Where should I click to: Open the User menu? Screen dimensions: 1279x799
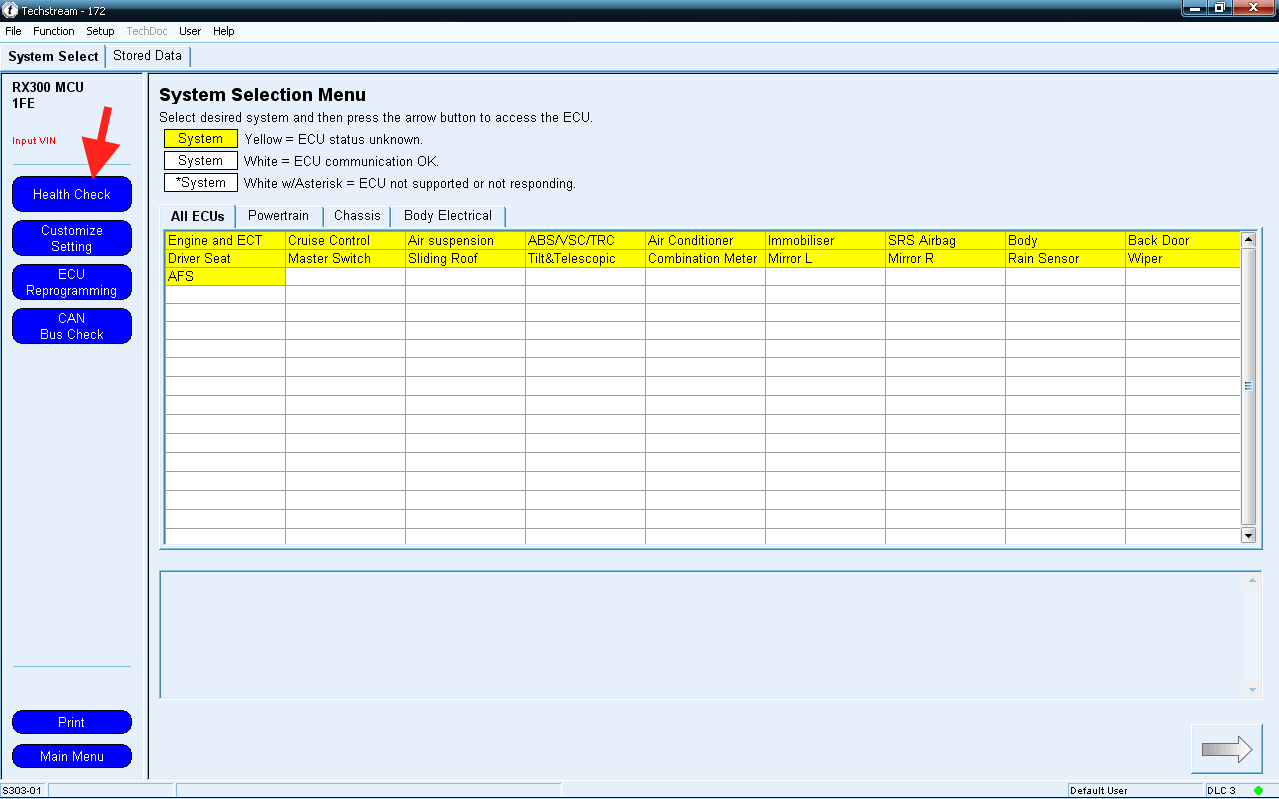point(190,31)
